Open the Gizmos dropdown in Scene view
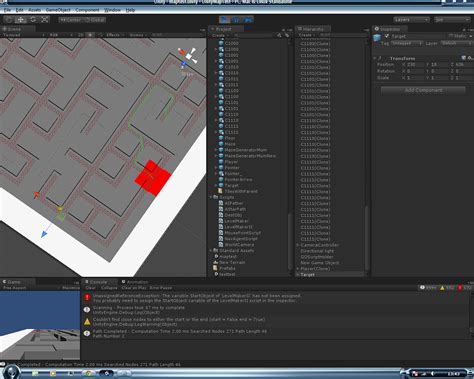474x379 pixels. (x=138, y=35)
